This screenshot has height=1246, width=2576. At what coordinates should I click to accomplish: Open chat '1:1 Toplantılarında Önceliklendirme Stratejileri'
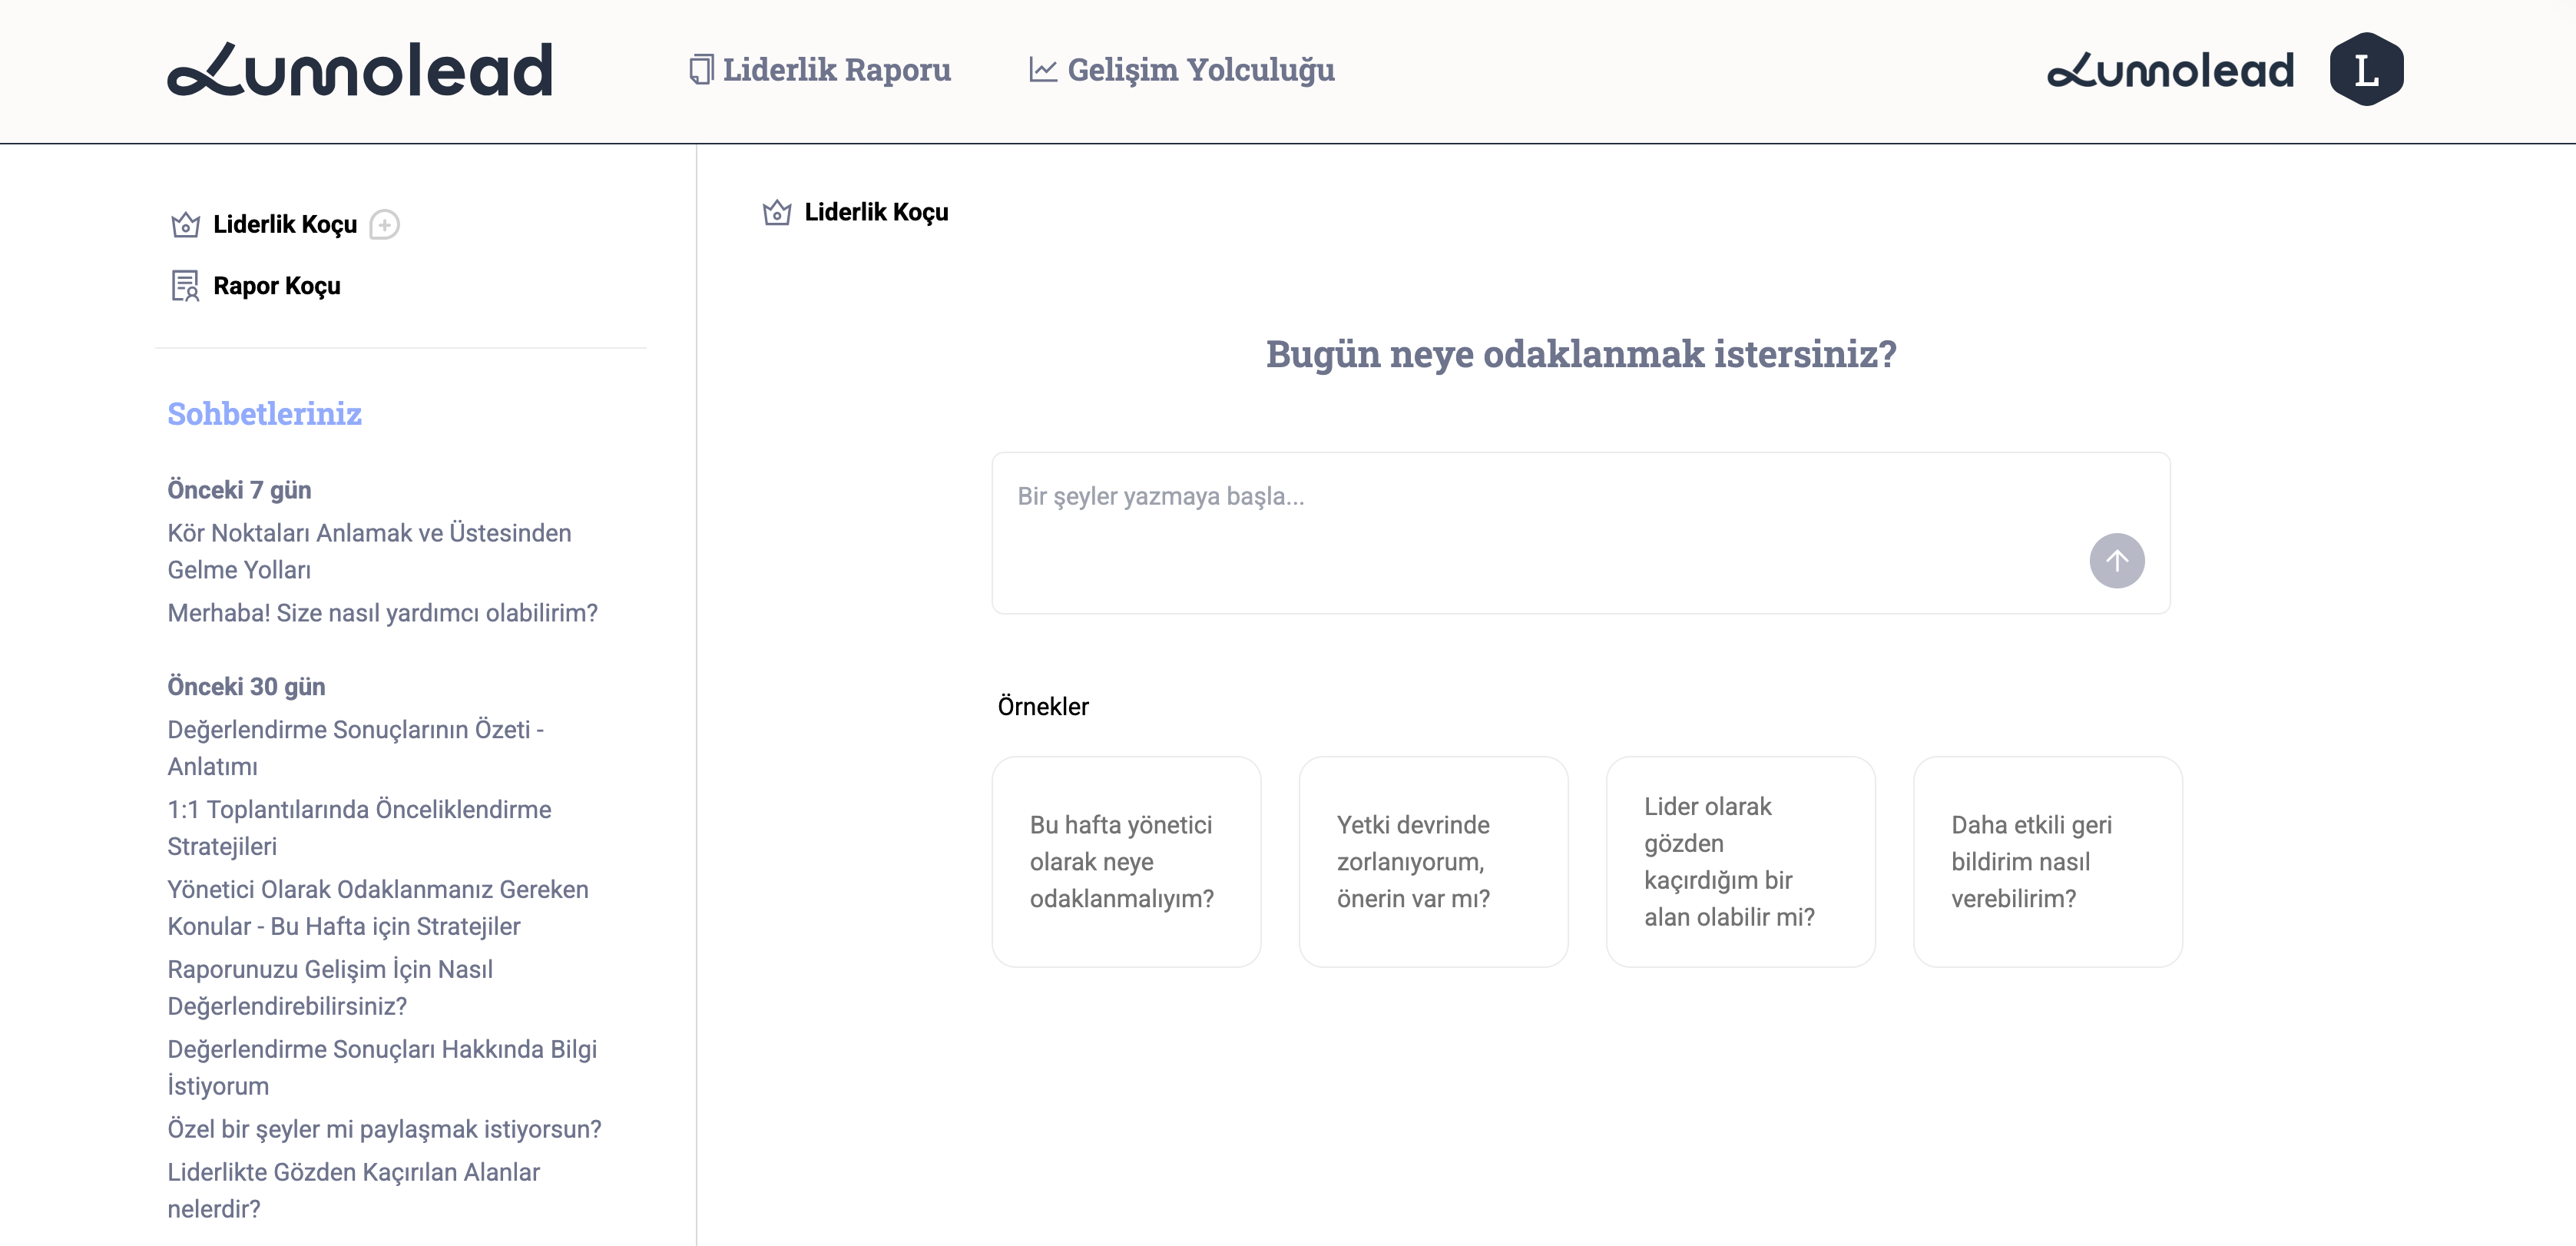pos(359,827)
